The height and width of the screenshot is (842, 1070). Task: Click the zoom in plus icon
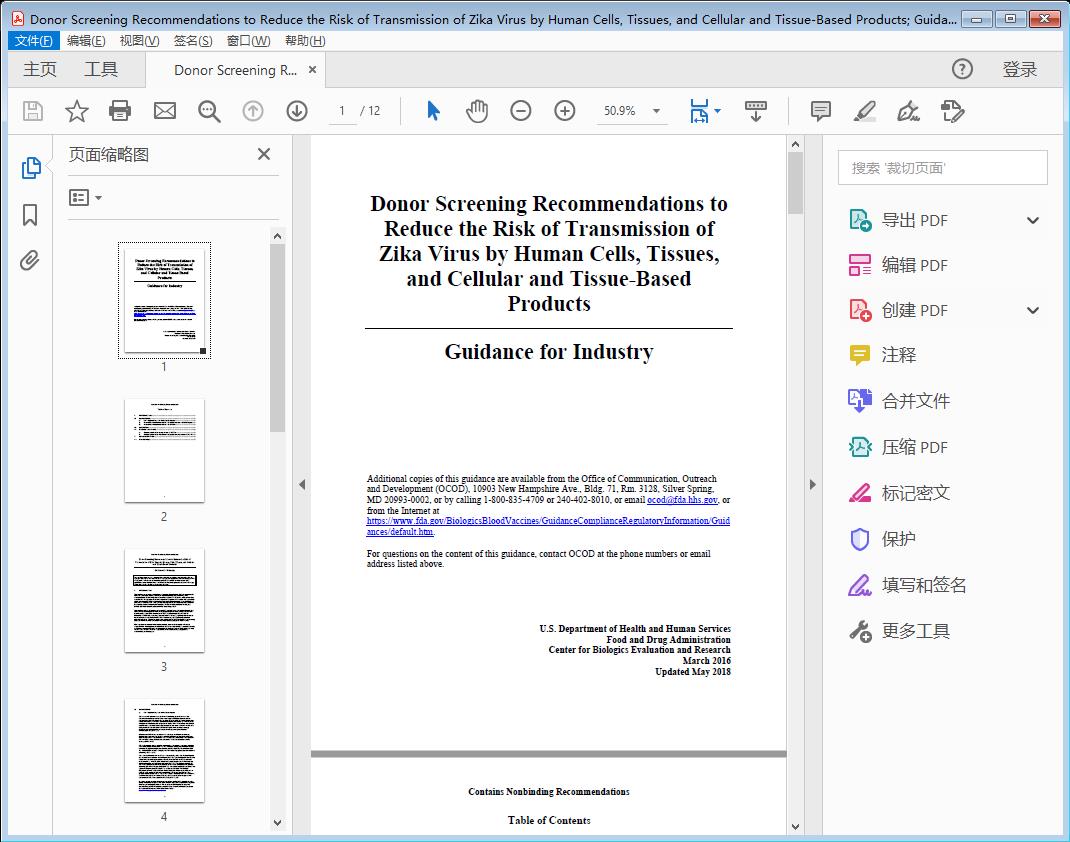click(x=565, y=111)
